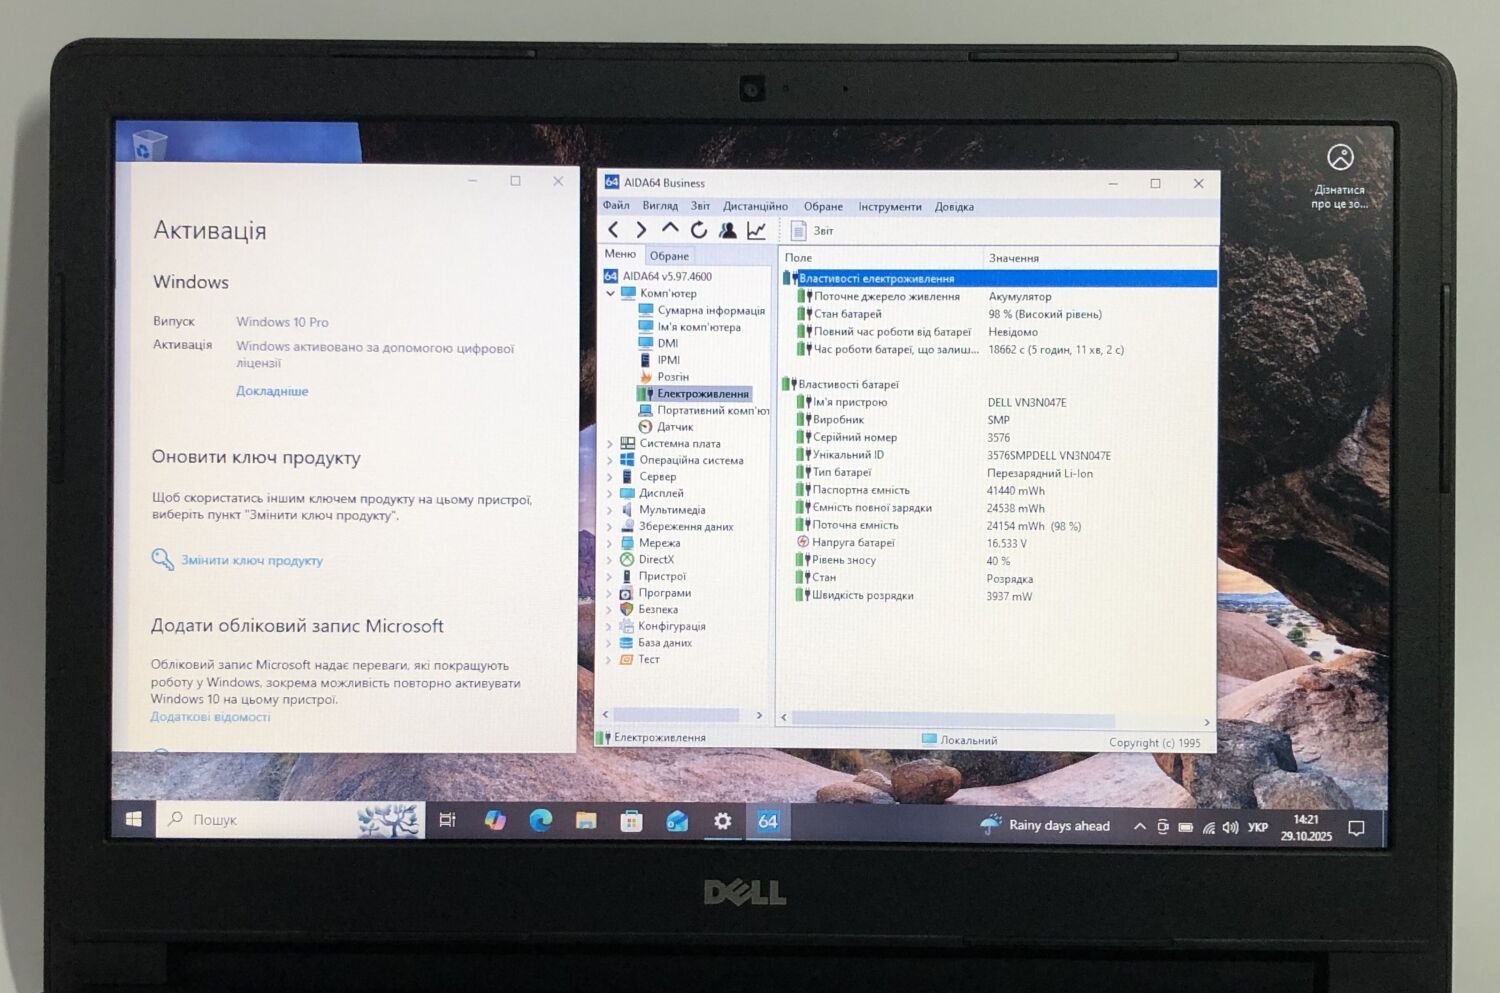1500x993 pixels.
Task: Click Змінити ключ продукту link
Action: click(x=251, y=561)
